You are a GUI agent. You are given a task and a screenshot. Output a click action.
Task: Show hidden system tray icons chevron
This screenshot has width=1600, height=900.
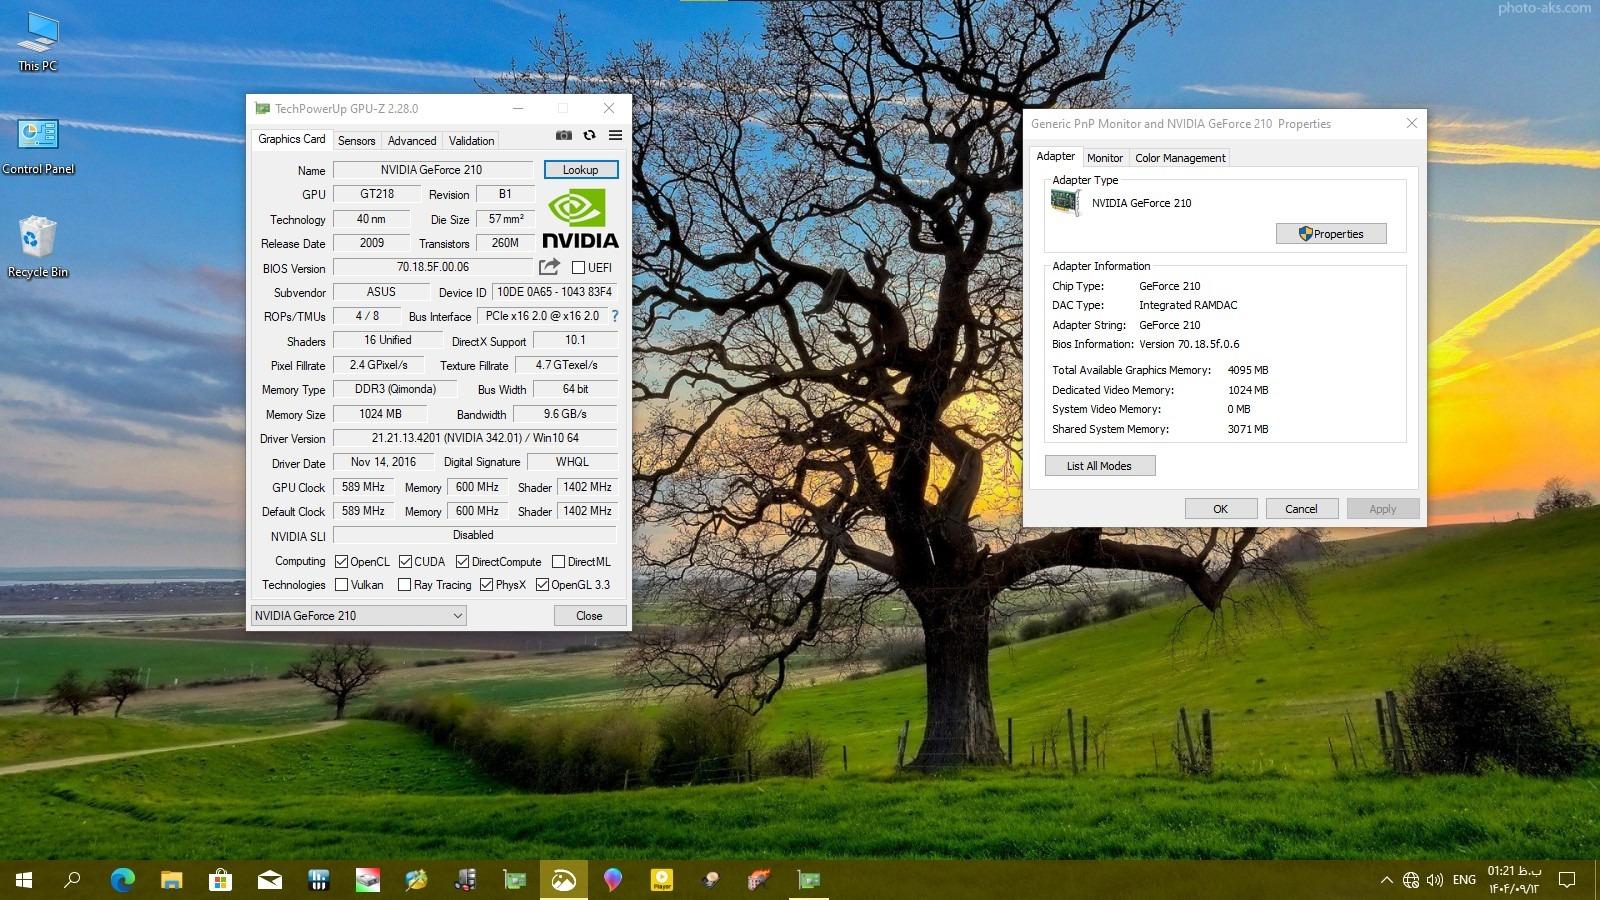tap(1386, 880)
